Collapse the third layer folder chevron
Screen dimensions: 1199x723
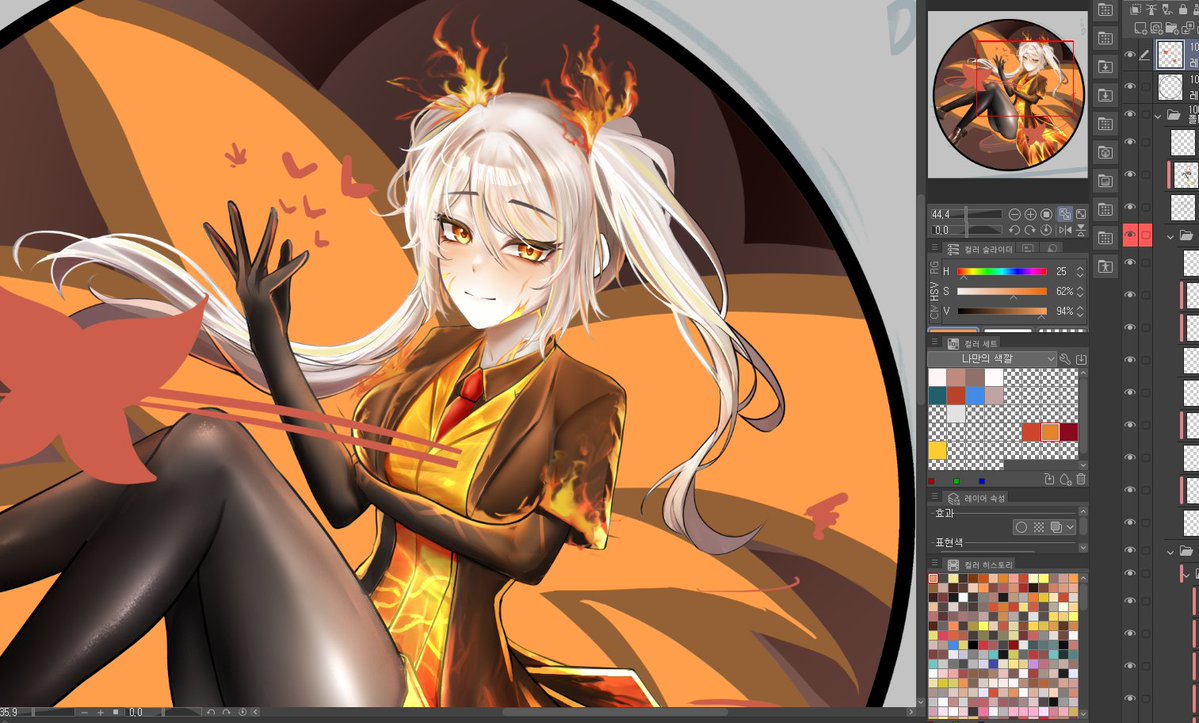(x=1171, y=551)
